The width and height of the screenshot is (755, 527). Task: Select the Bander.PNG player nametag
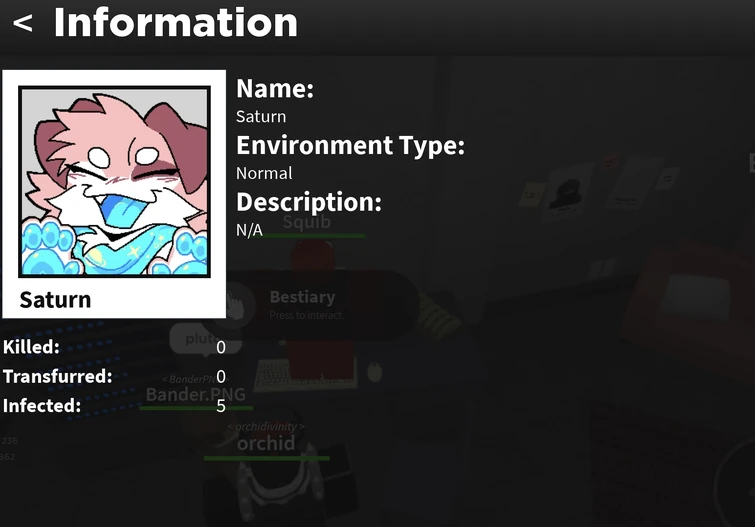[195, 395]
